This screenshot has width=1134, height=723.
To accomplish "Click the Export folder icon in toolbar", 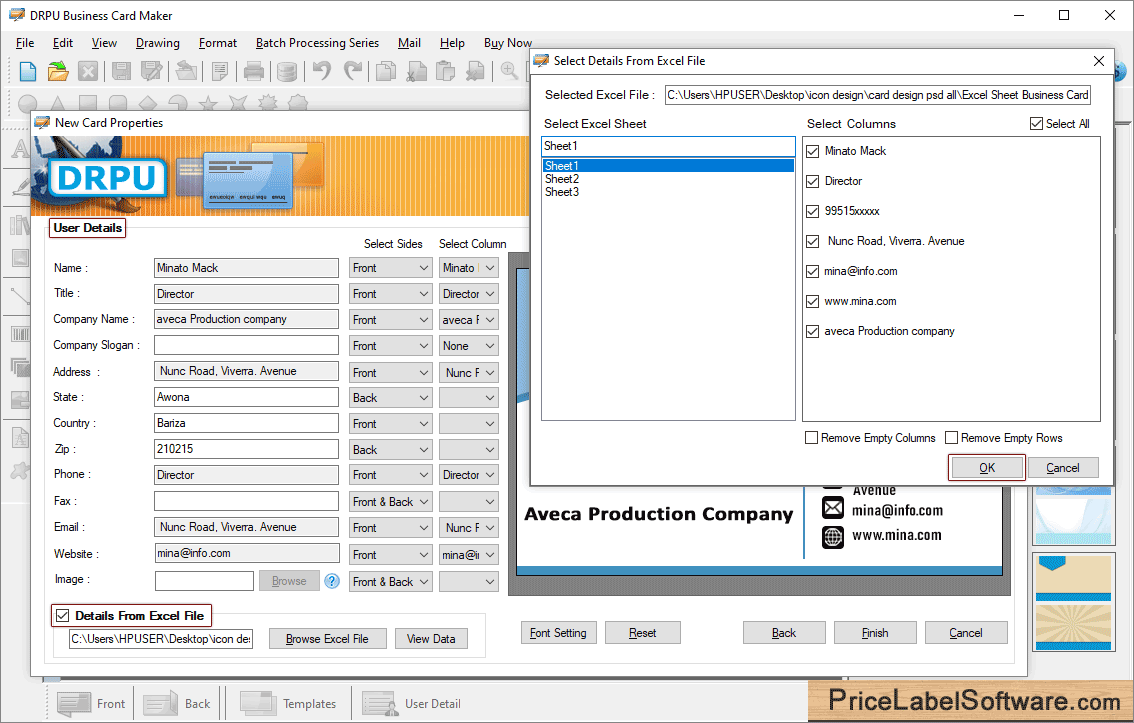I will 187,71.
